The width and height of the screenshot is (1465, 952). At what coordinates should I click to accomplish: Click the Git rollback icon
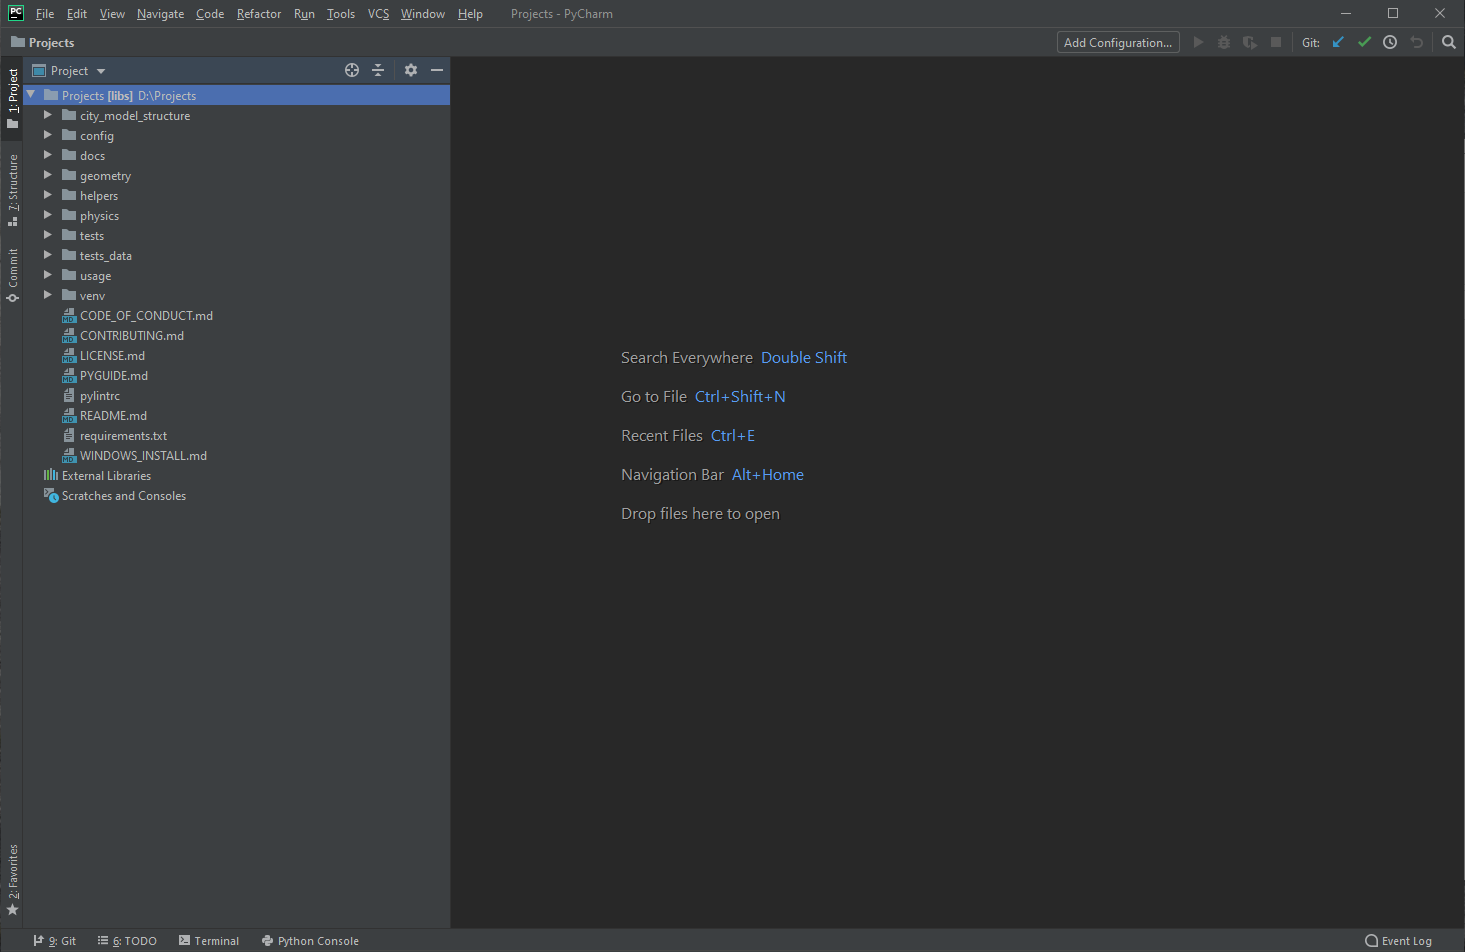[1416, 42]
